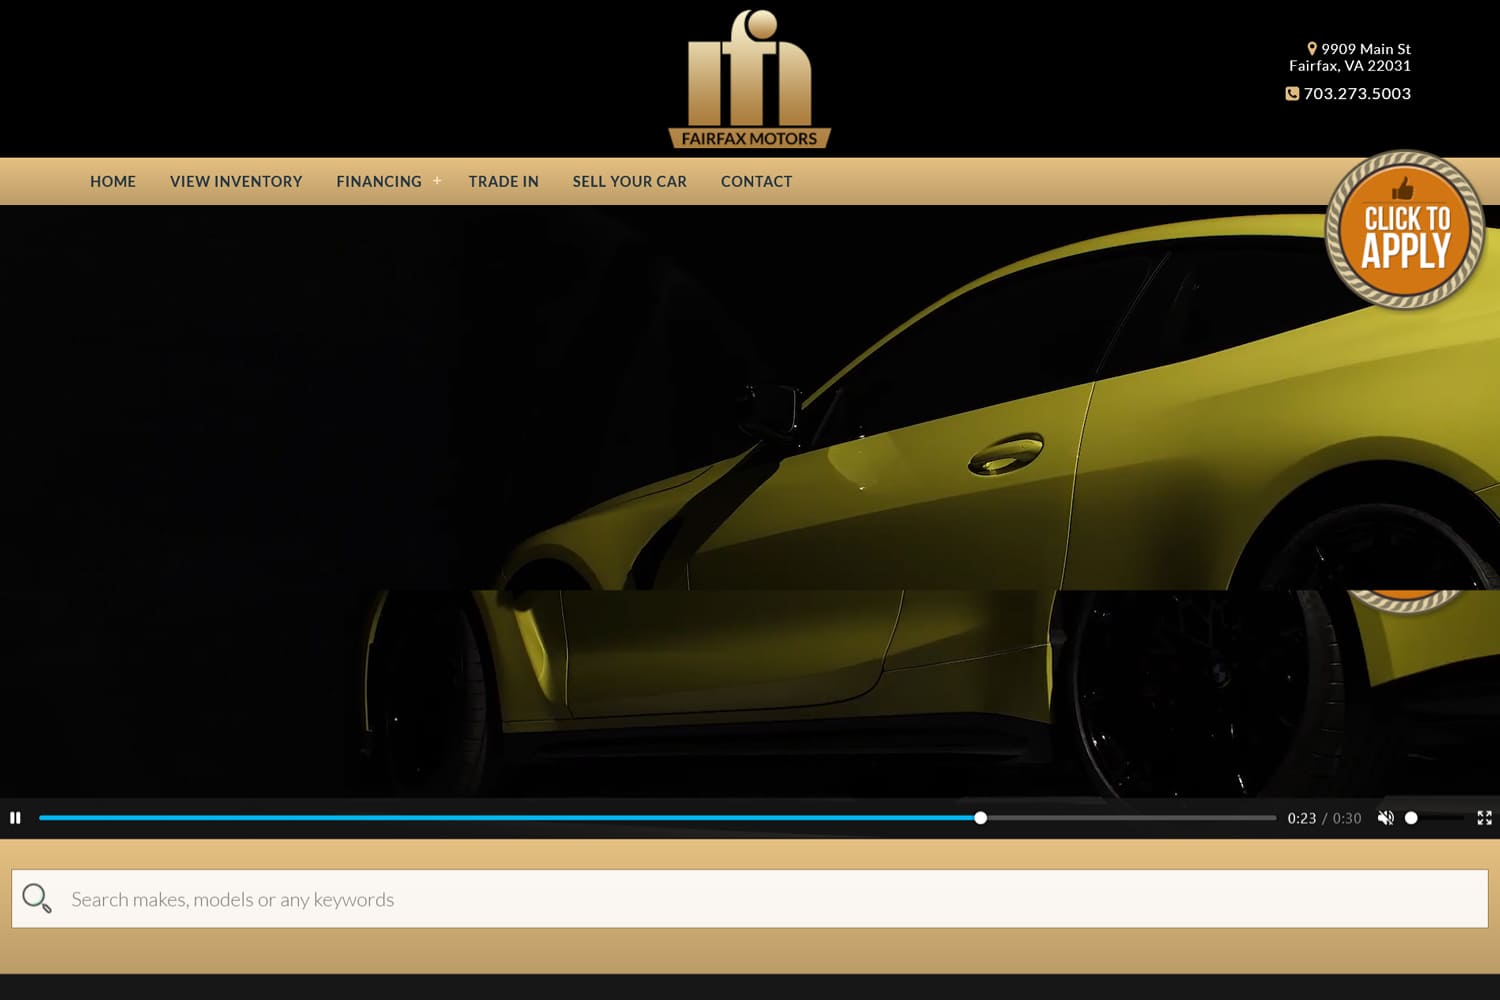Click the location pin icon
The image size is (1500, 1000).
1311,48
